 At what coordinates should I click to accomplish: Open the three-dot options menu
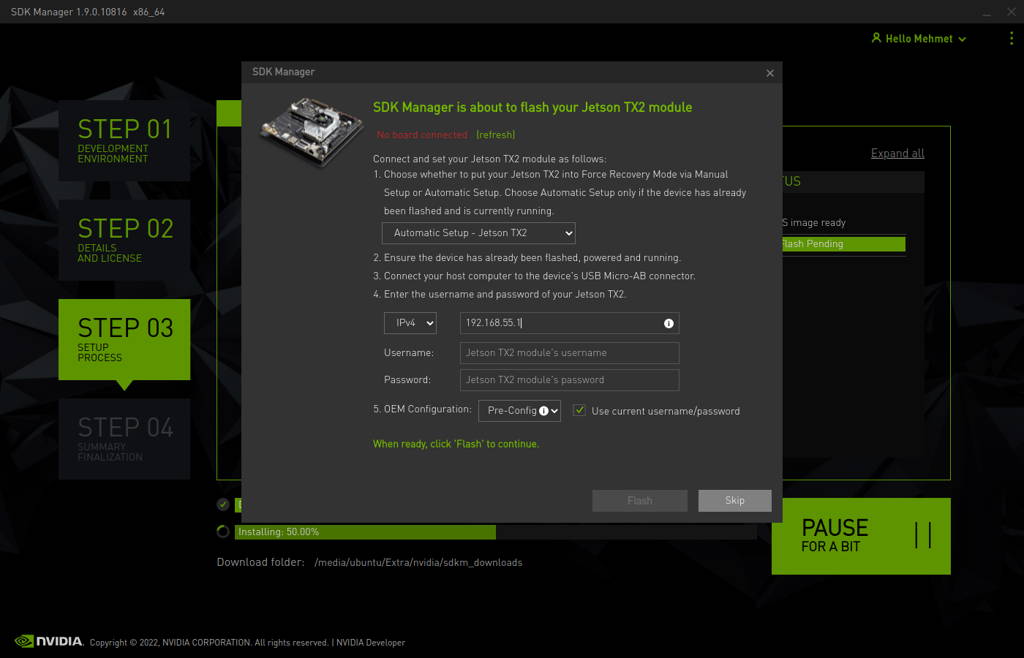click(1011, 39)
